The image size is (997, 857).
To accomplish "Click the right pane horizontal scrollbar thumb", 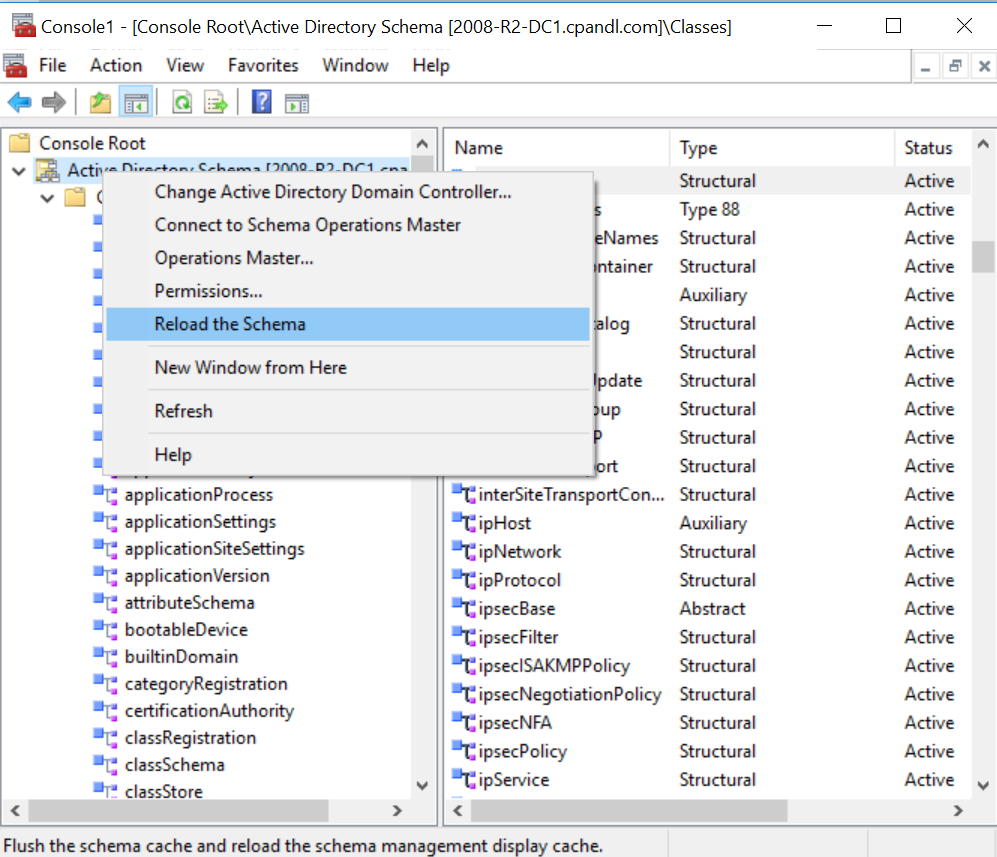I will pyautogui.click(x=628, y=811).
